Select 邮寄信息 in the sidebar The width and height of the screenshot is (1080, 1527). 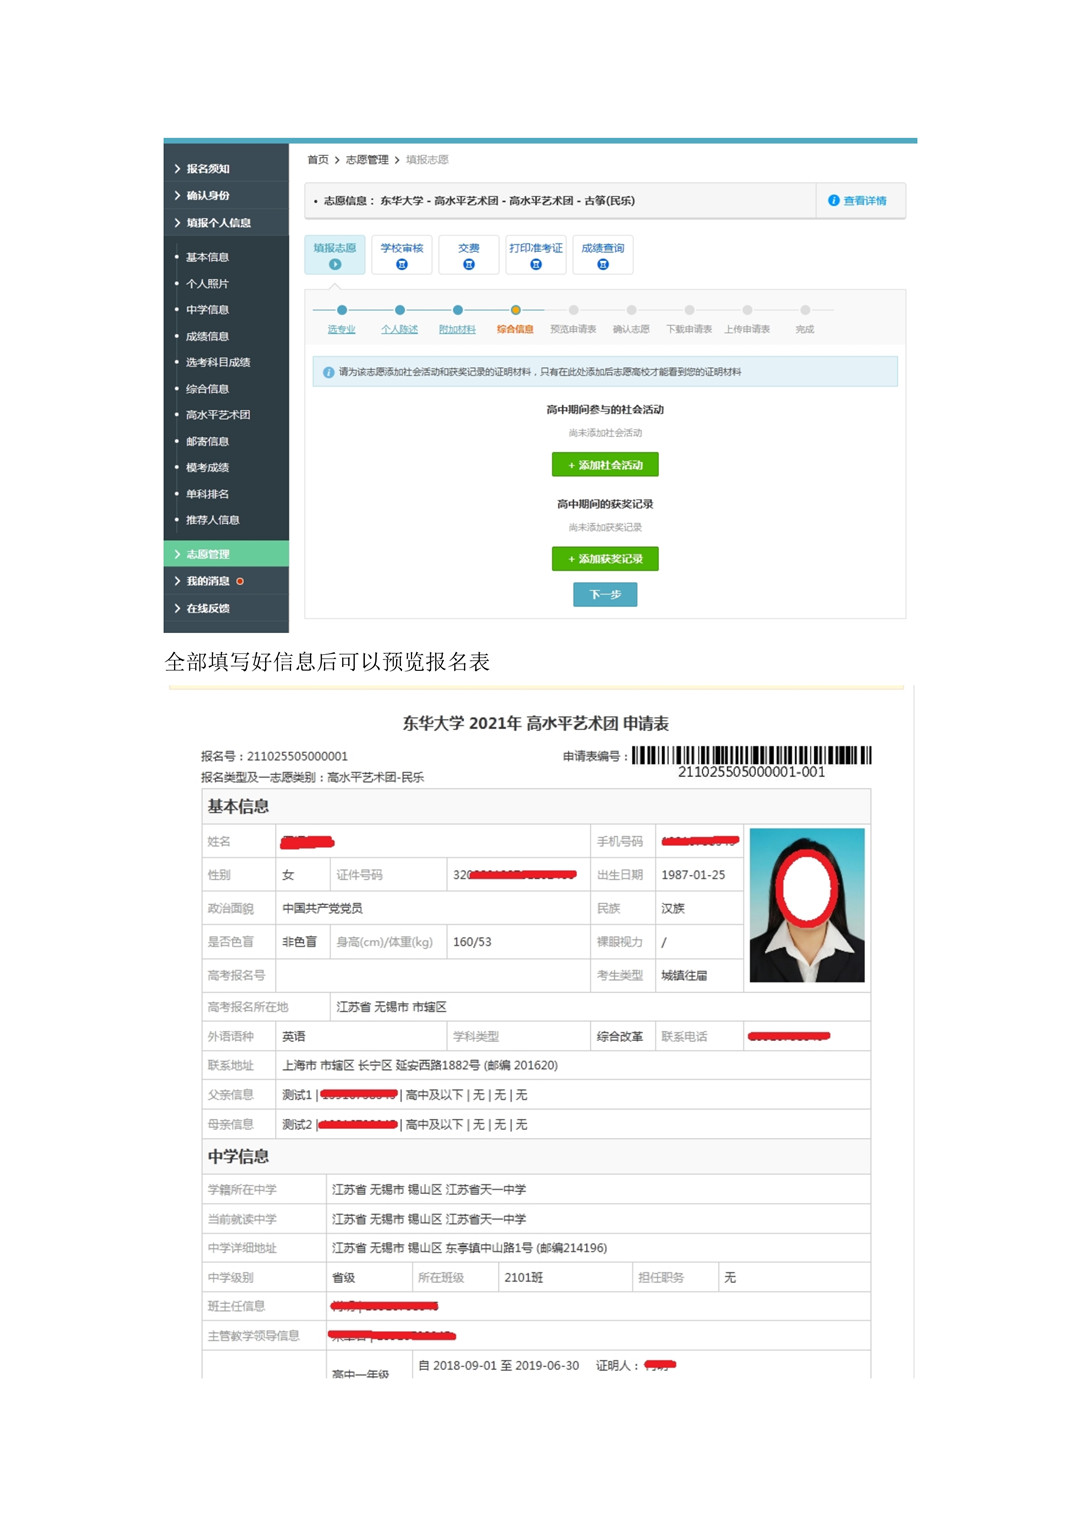pyautogui.click(x=207, y=441)
